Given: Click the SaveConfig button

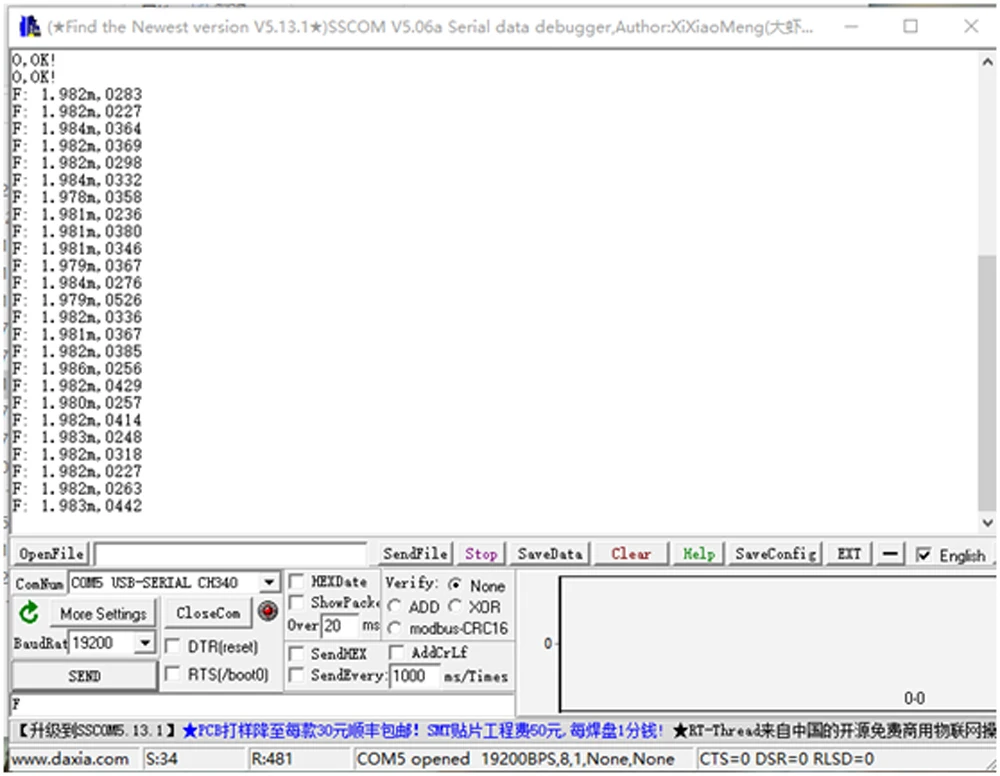Looking at the screenshot, I should 776,553.
